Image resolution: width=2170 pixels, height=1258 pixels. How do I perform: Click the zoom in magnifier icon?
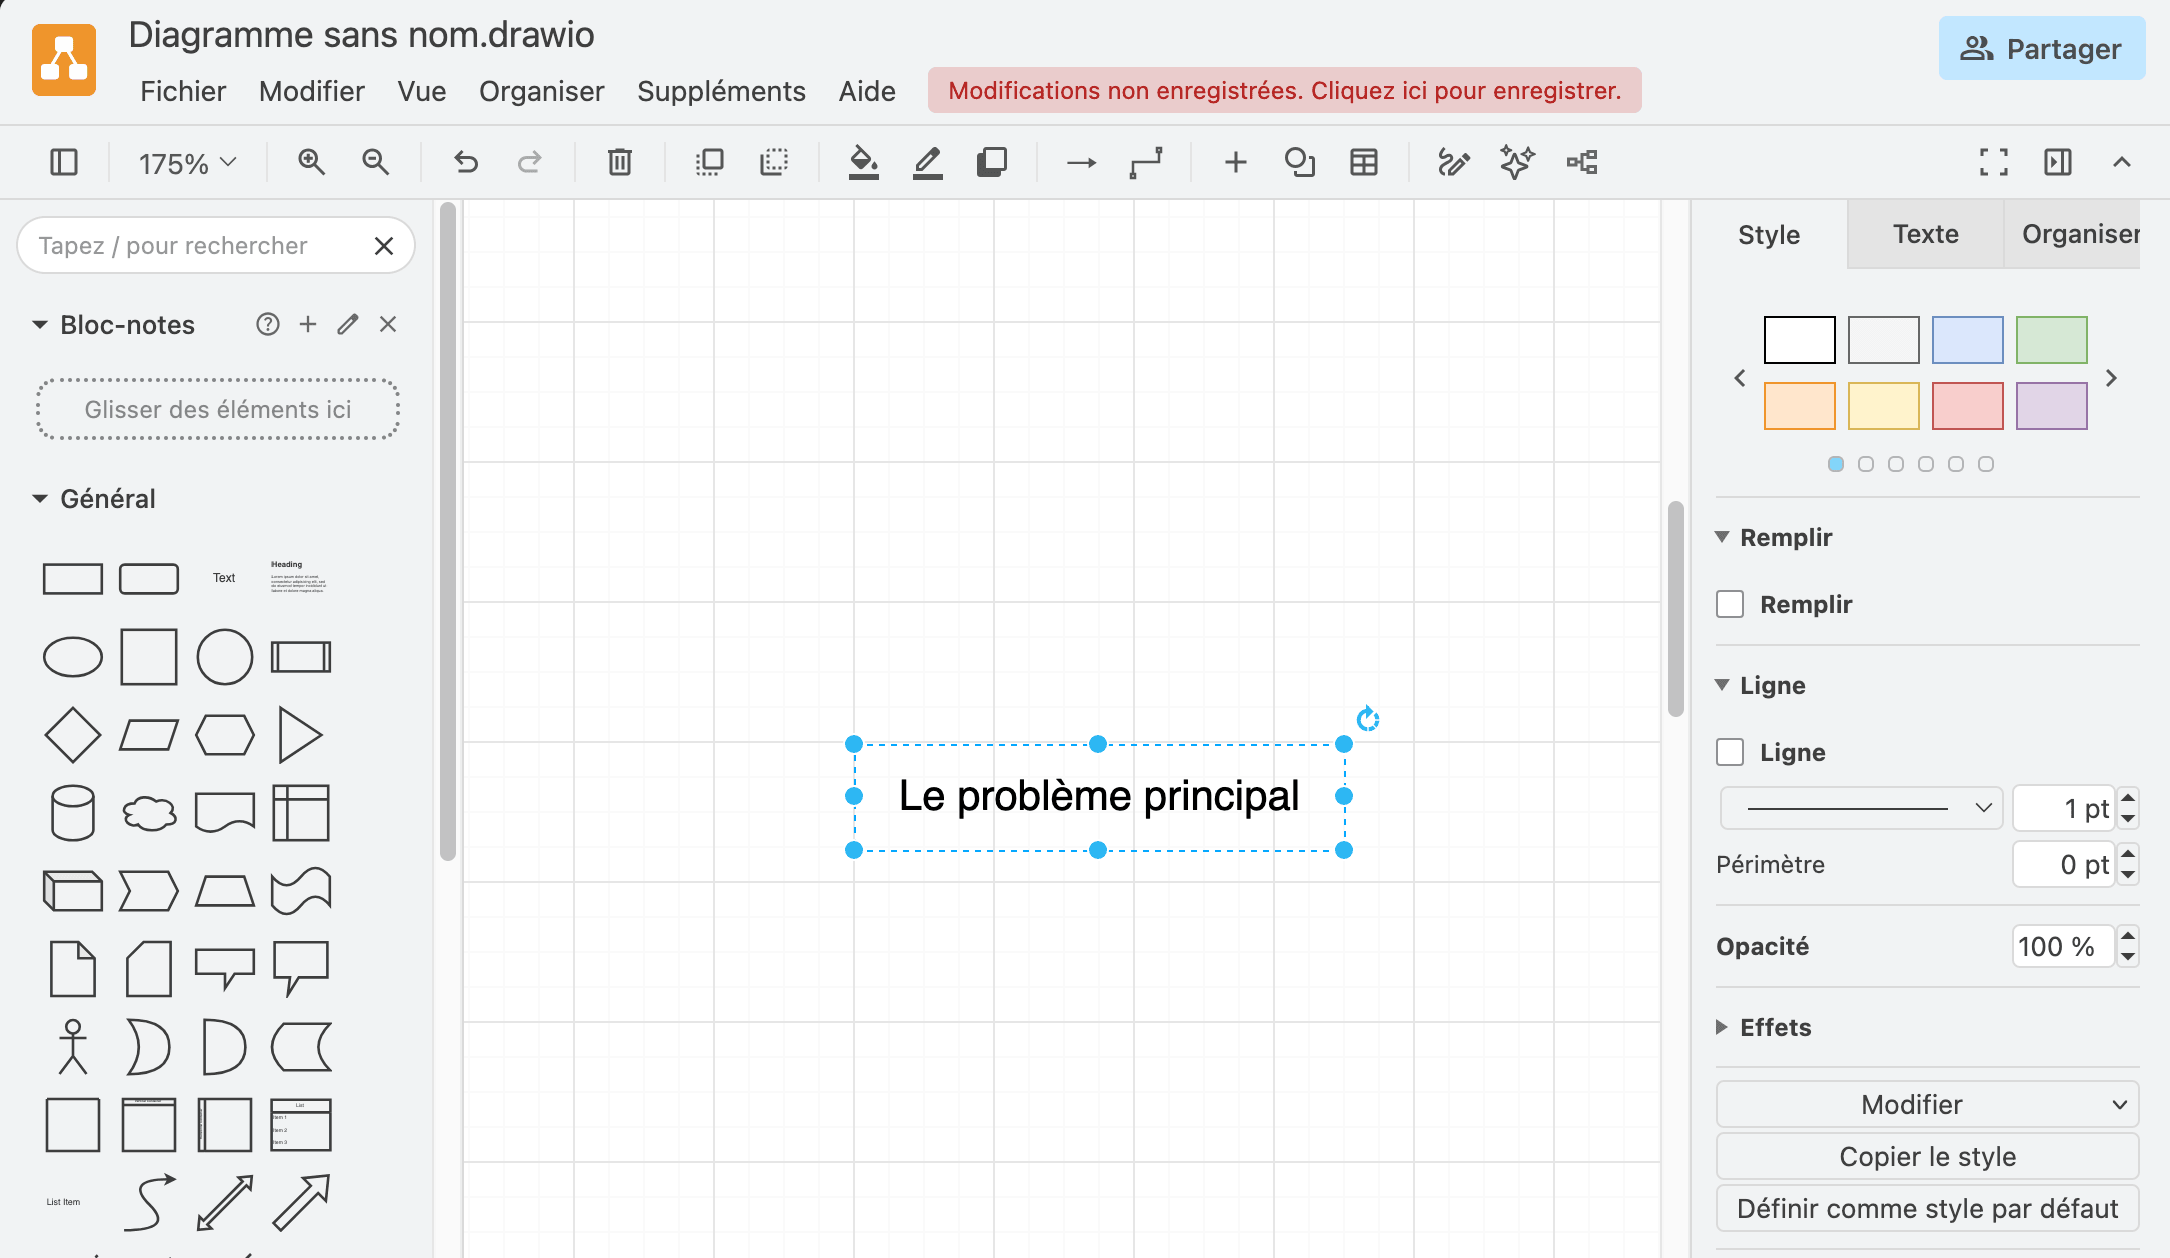(x=312, y=162)
